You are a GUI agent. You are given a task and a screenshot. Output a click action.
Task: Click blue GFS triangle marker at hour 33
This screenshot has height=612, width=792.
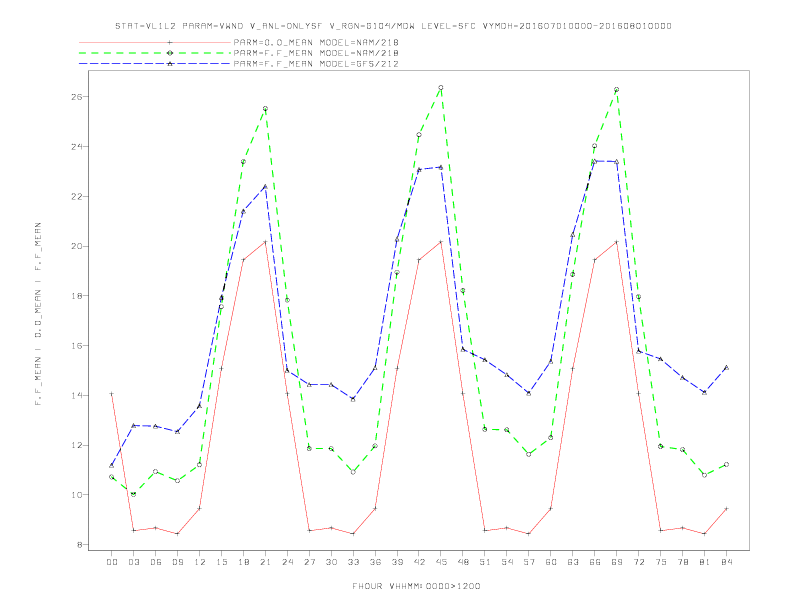point(353,399)
